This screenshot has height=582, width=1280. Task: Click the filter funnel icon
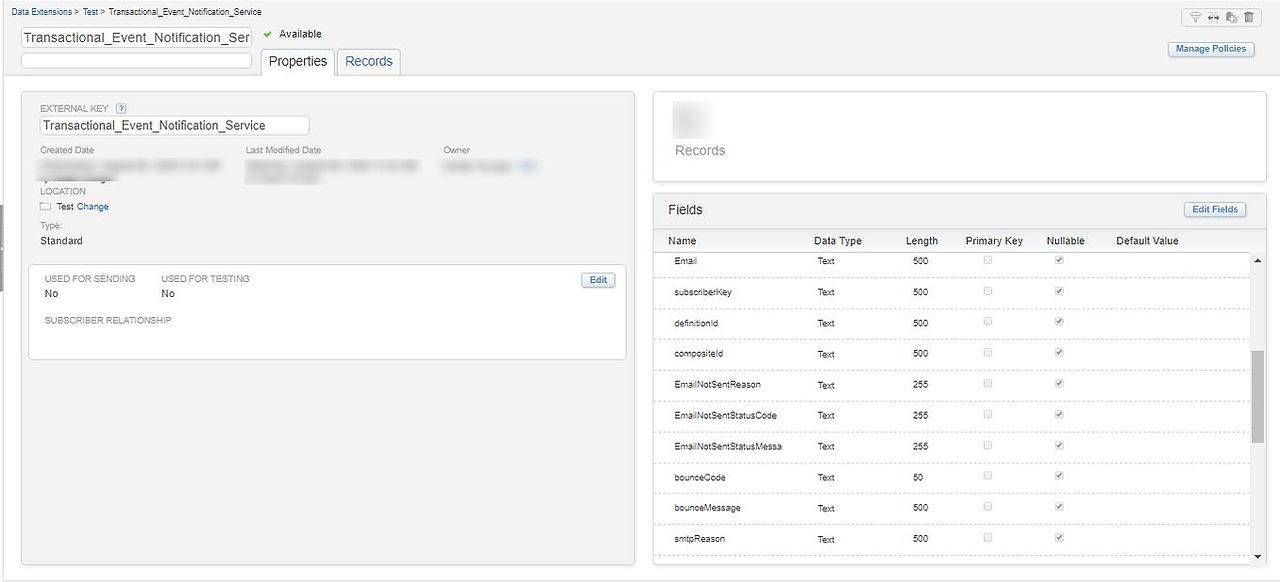coord(1194,17)
